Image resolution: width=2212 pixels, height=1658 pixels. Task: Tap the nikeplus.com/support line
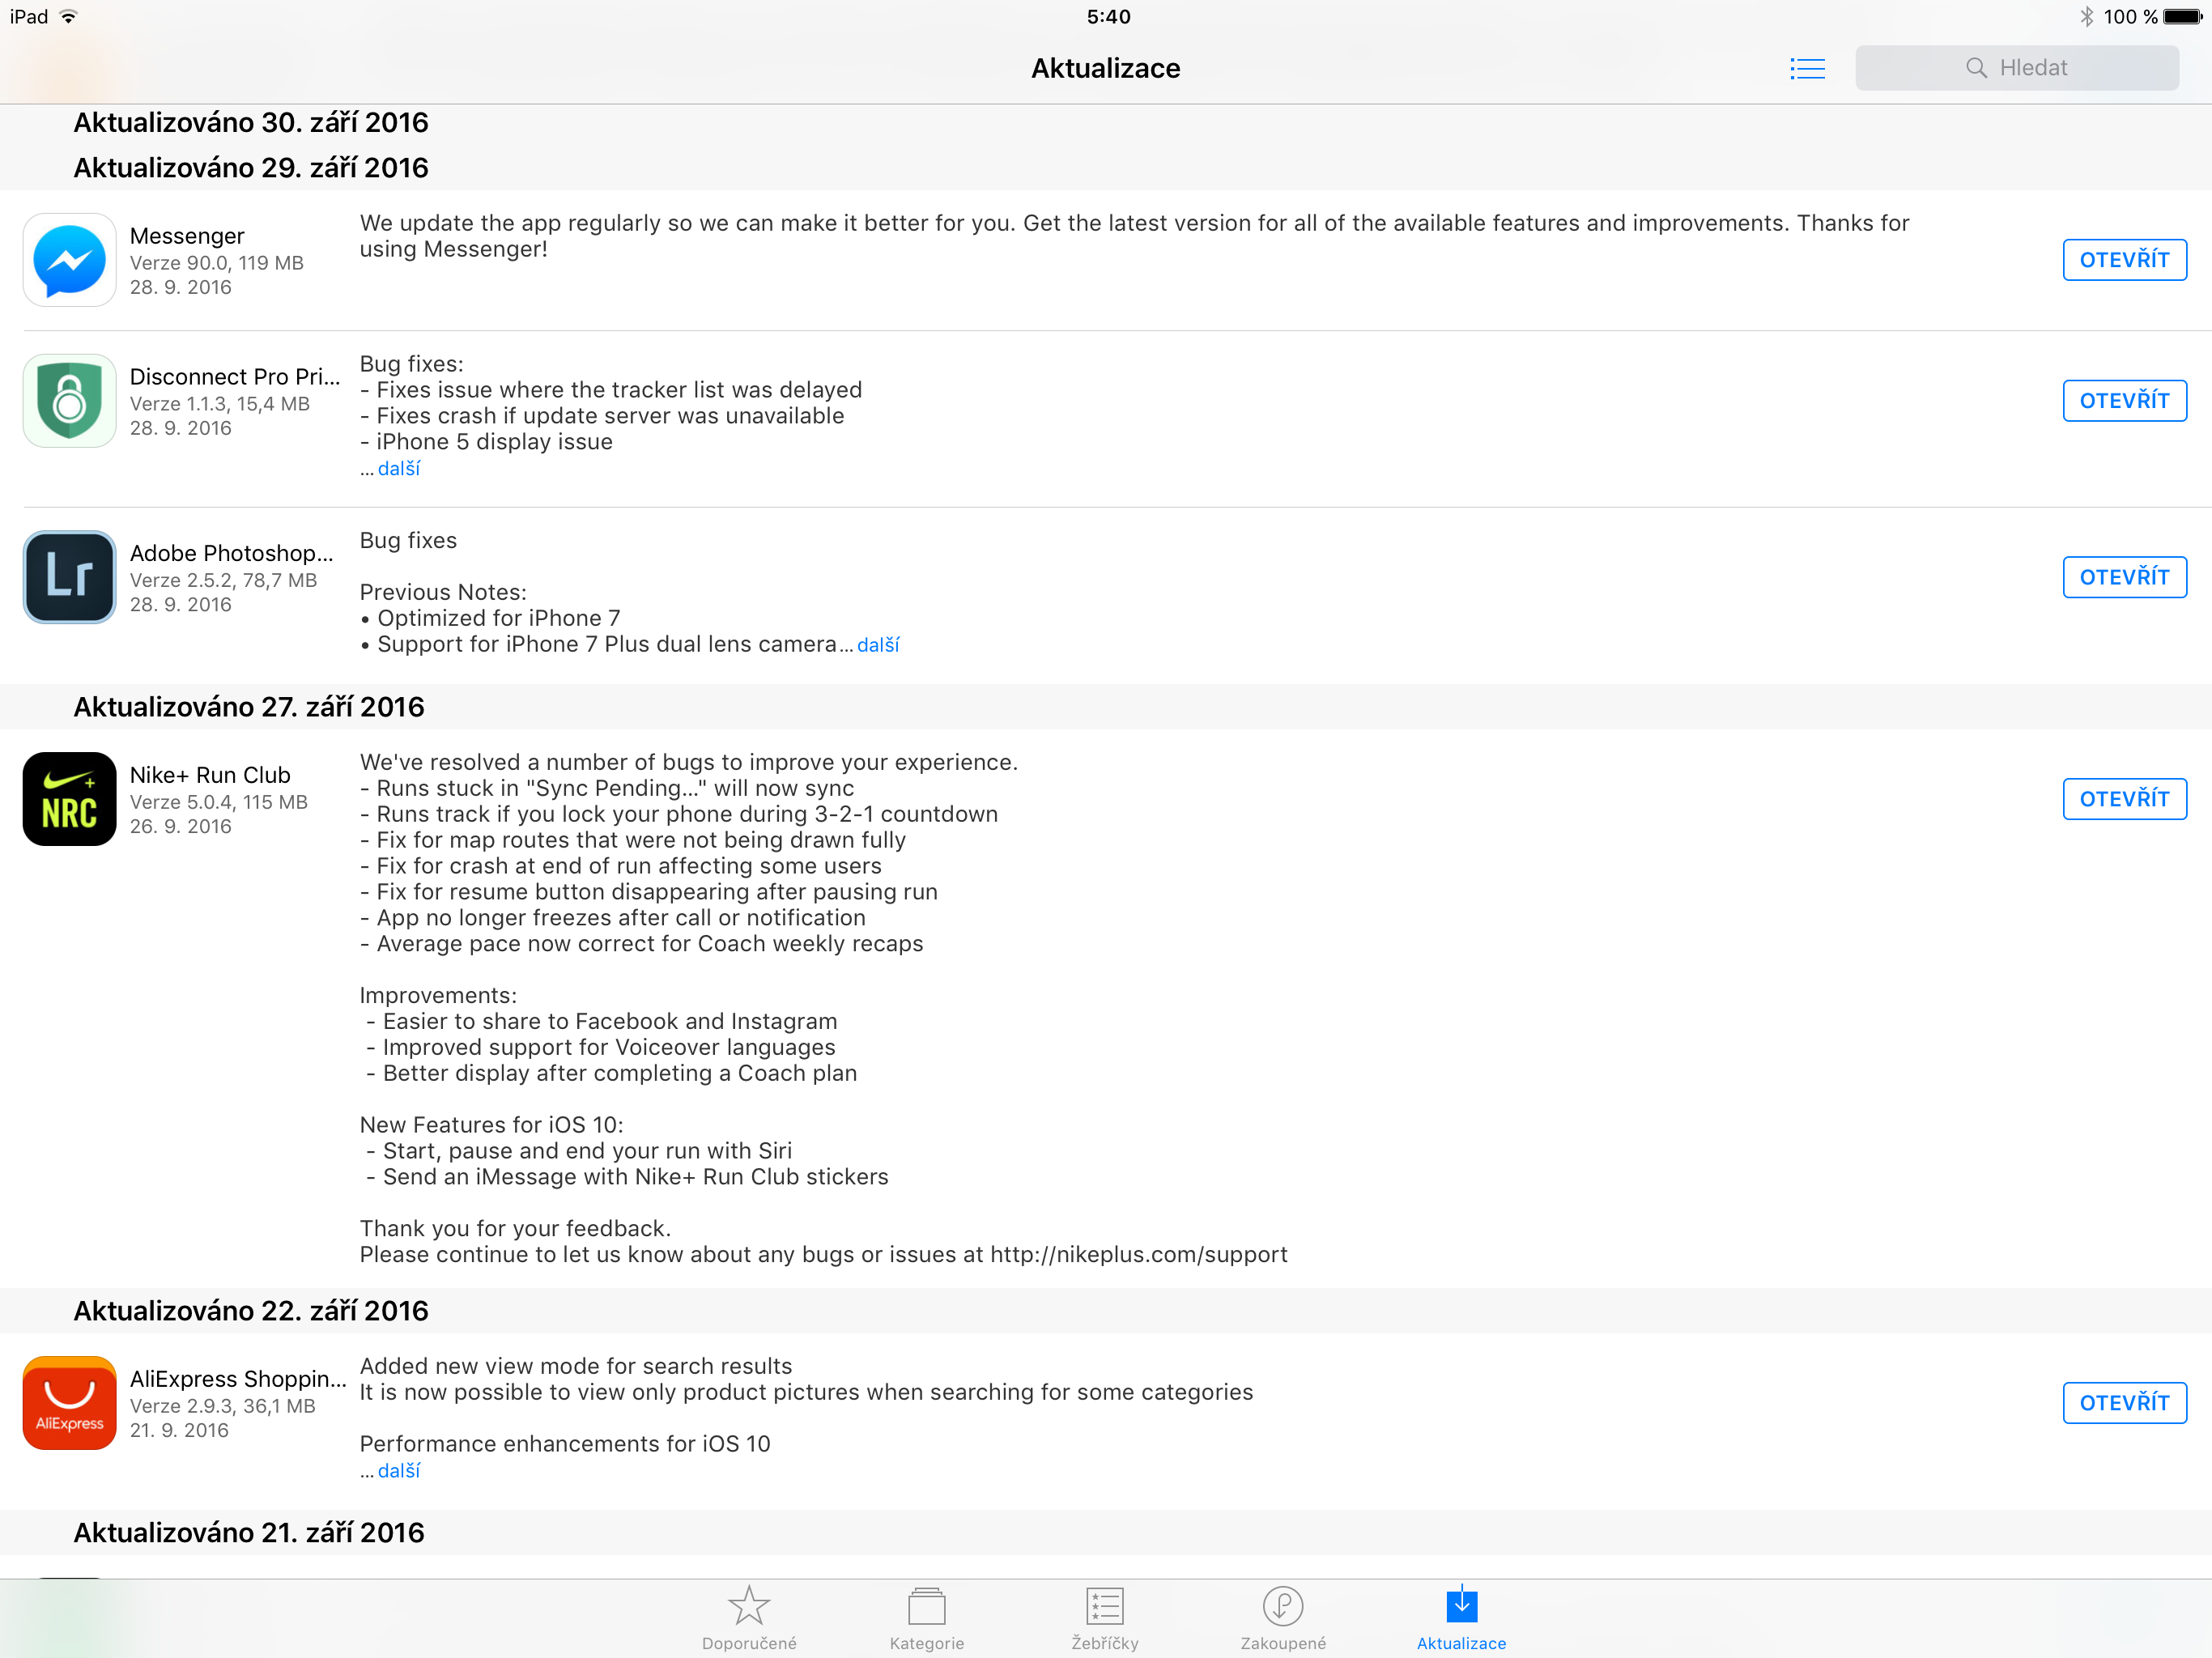coord(824,1255)
